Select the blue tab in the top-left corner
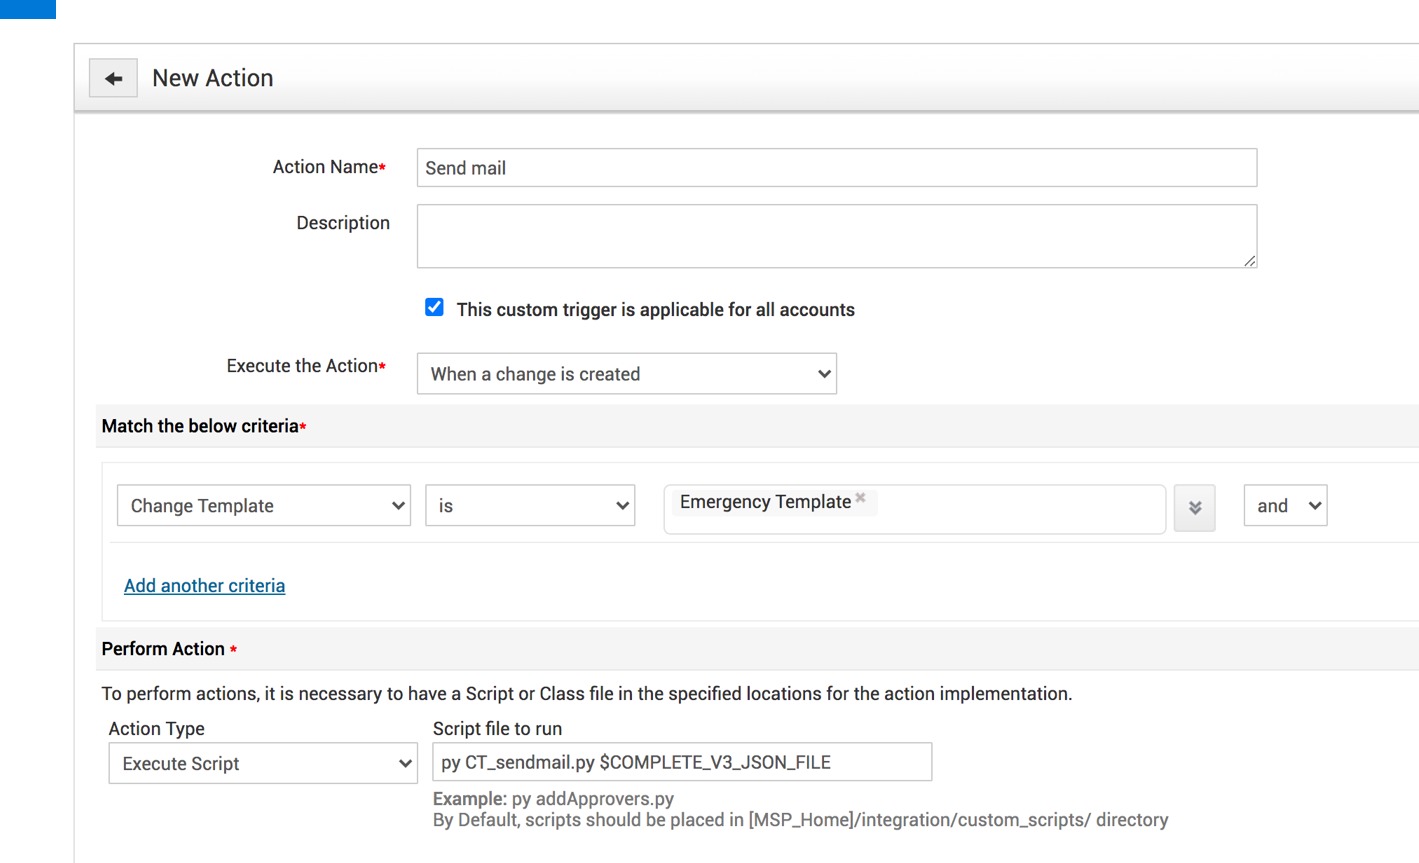The width and height of the screenshot is (1419, 863). tap(27, 9)
